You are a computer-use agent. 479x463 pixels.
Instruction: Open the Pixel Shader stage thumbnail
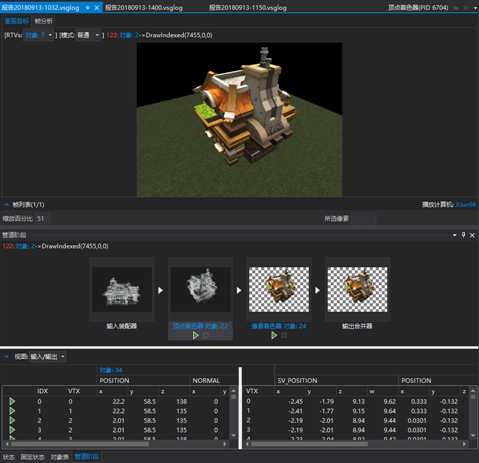click(279, 289)
